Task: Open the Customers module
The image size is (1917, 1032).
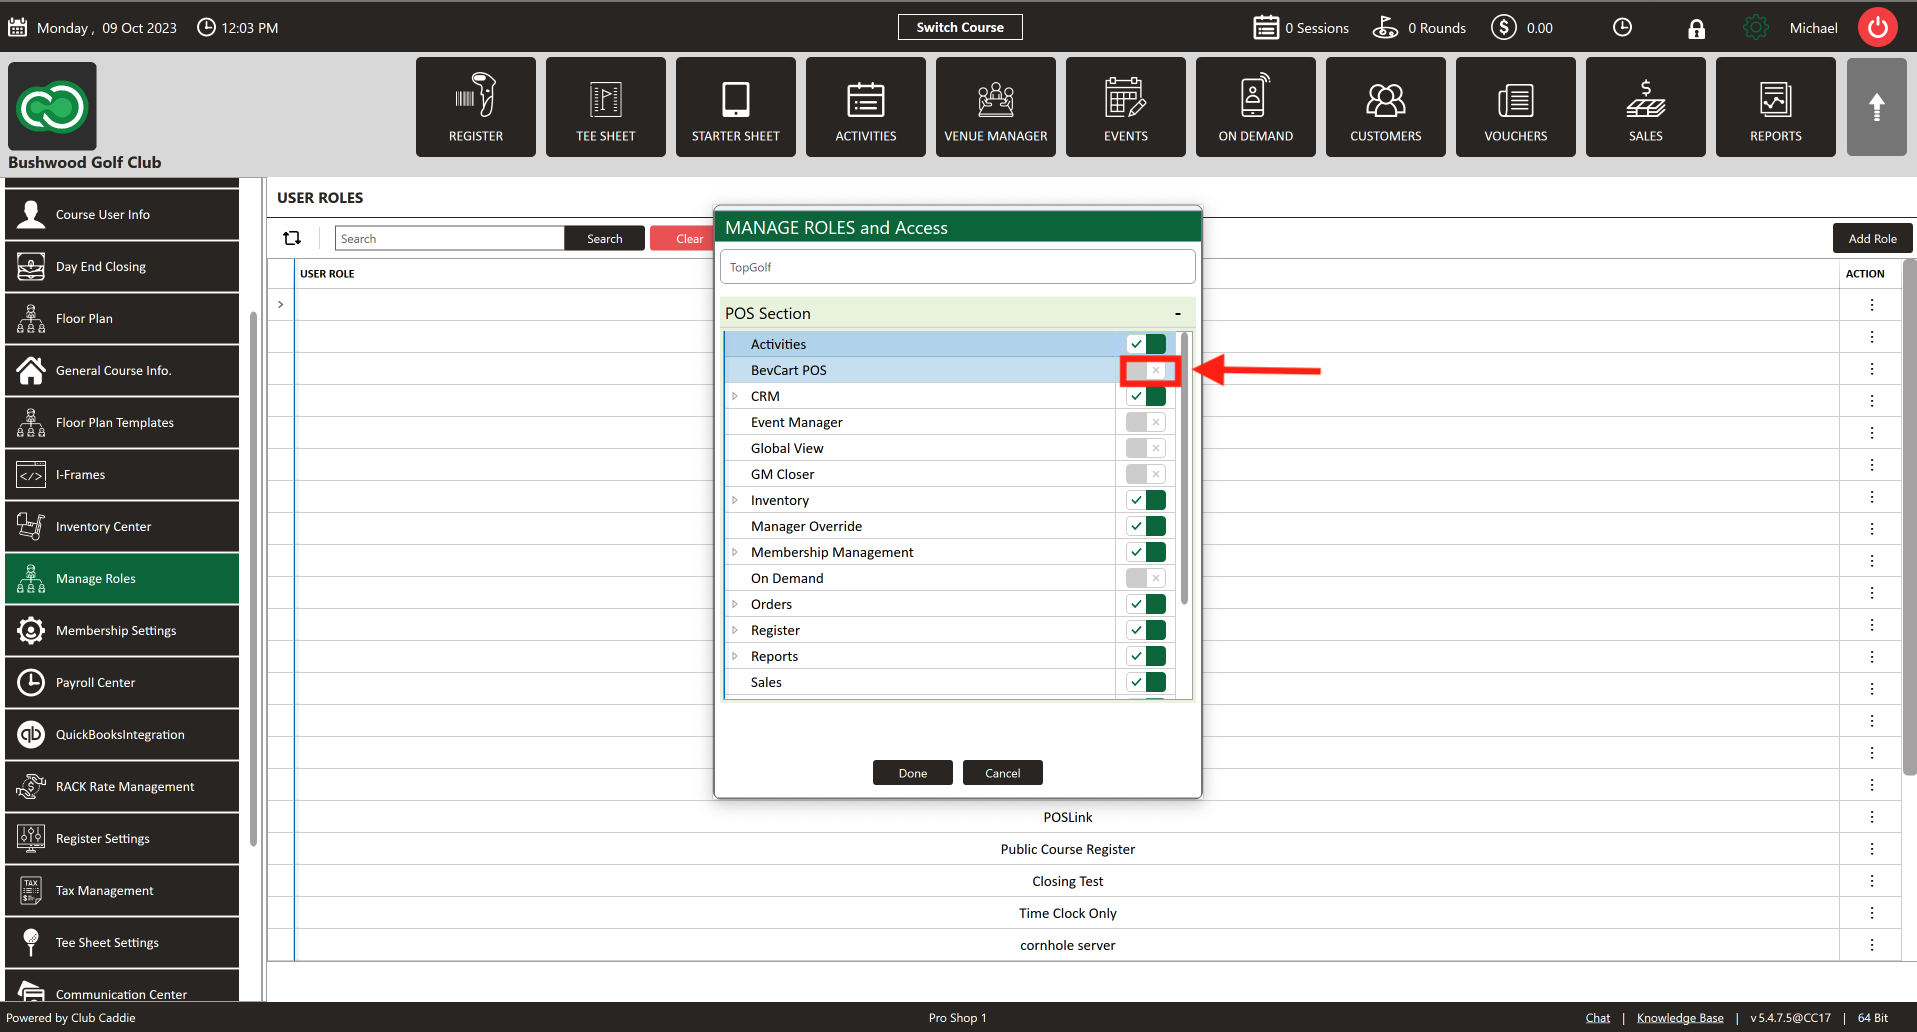Action: pyautogui.click(x=1386, y=107)
